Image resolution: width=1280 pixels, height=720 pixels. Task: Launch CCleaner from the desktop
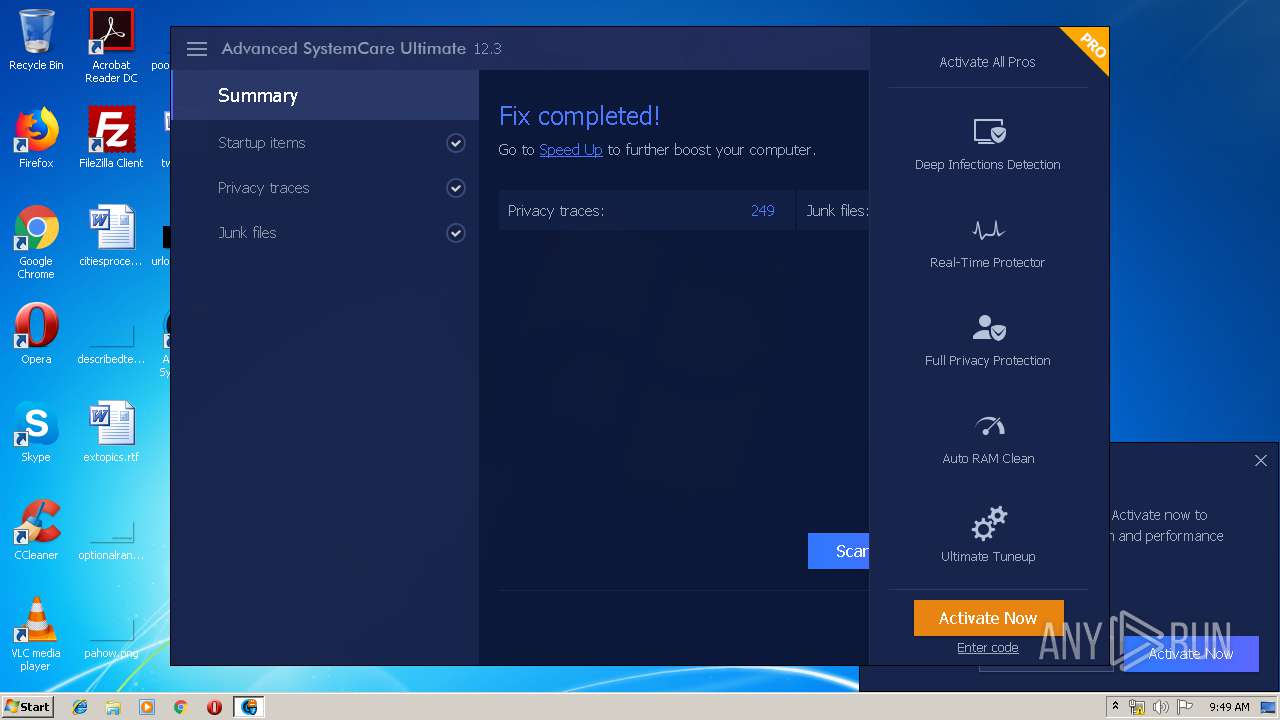tap(36, 530)
